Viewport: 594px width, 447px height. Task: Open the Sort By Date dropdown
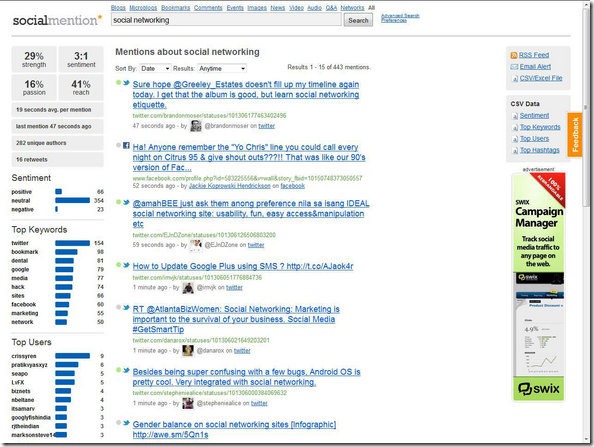(155, 69)
